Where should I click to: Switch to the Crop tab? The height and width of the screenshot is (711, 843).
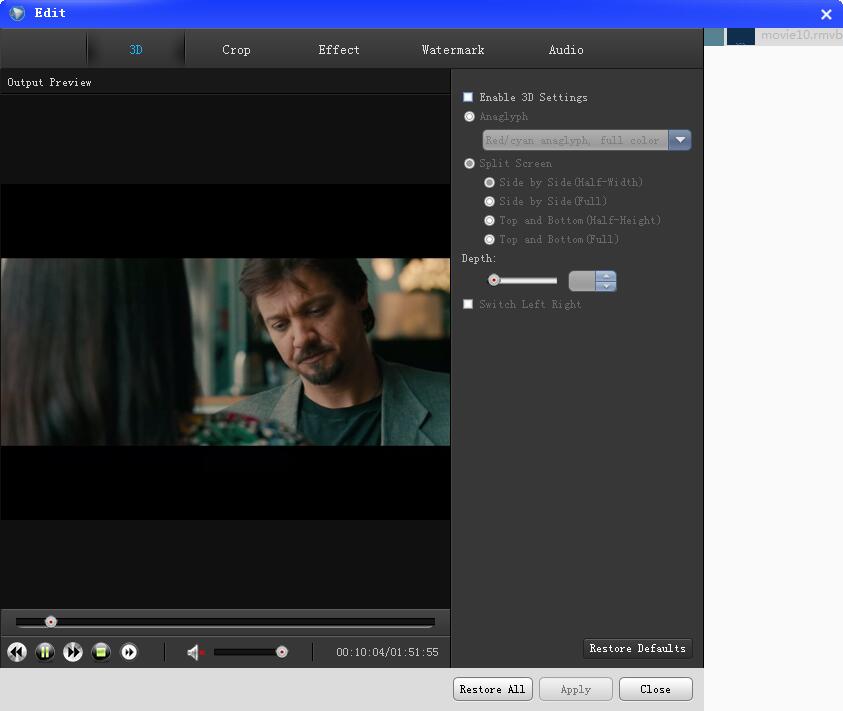236,49
